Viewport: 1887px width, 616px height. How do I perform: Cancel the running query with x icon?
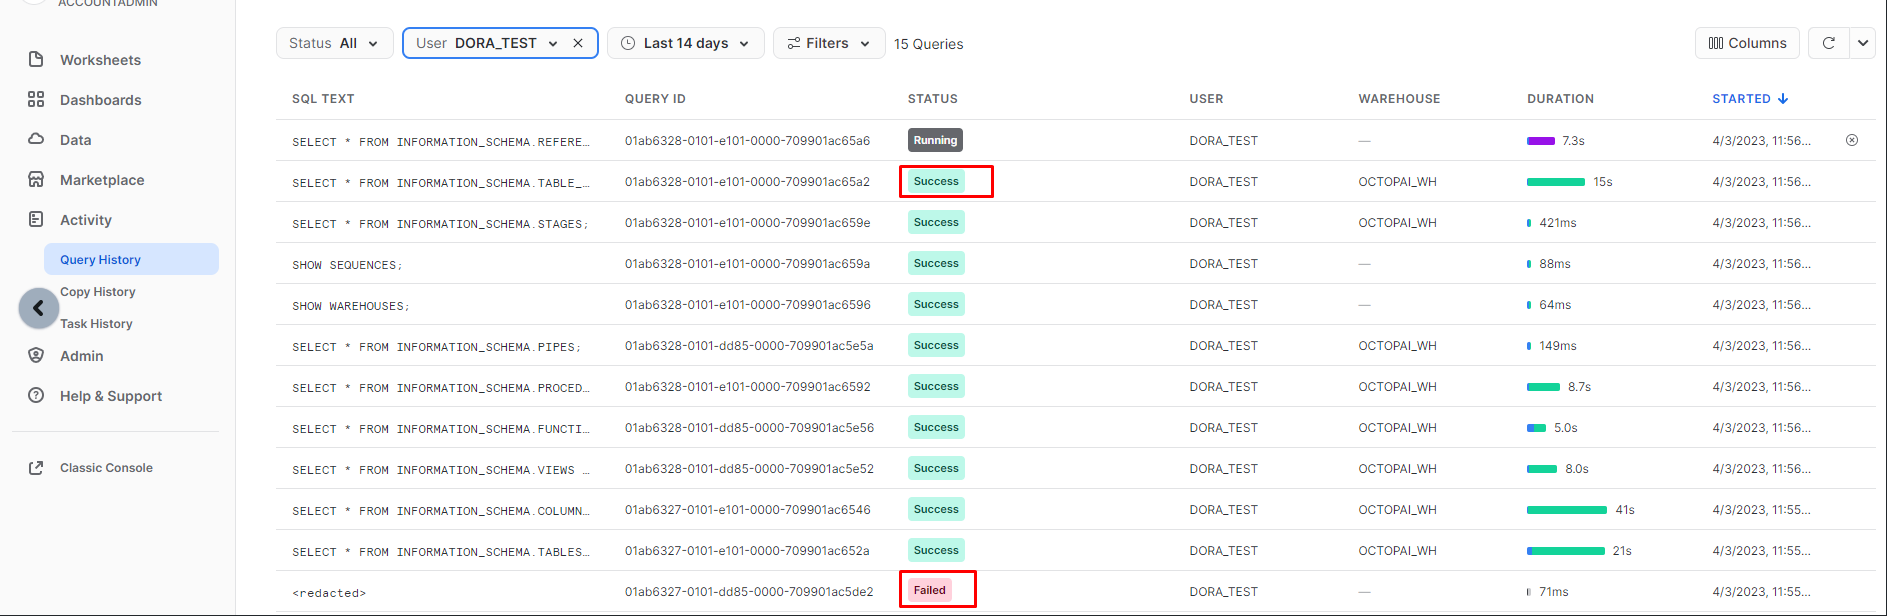pos(1851,141)
